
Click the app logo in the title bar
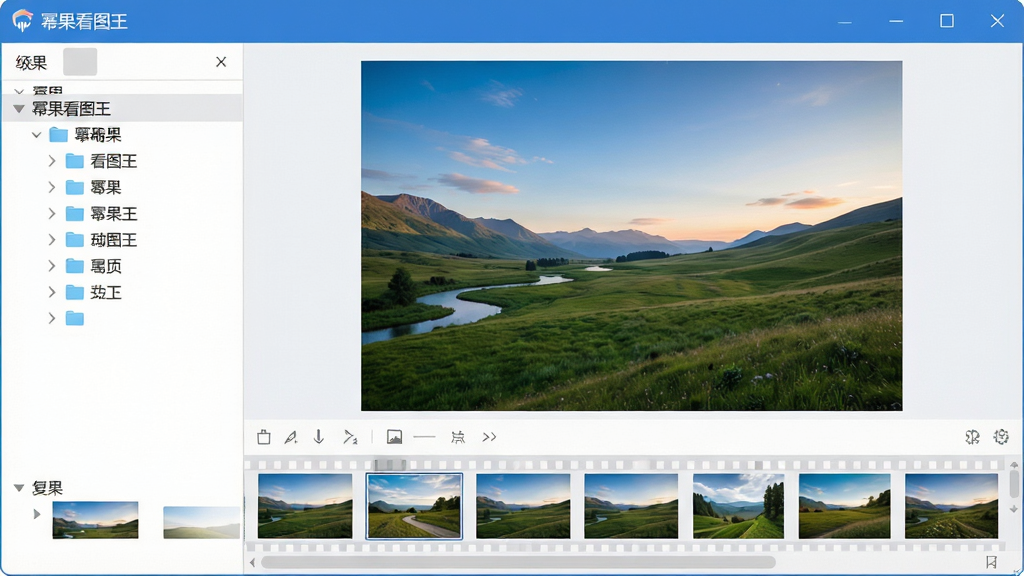click(x=22, y=20)
